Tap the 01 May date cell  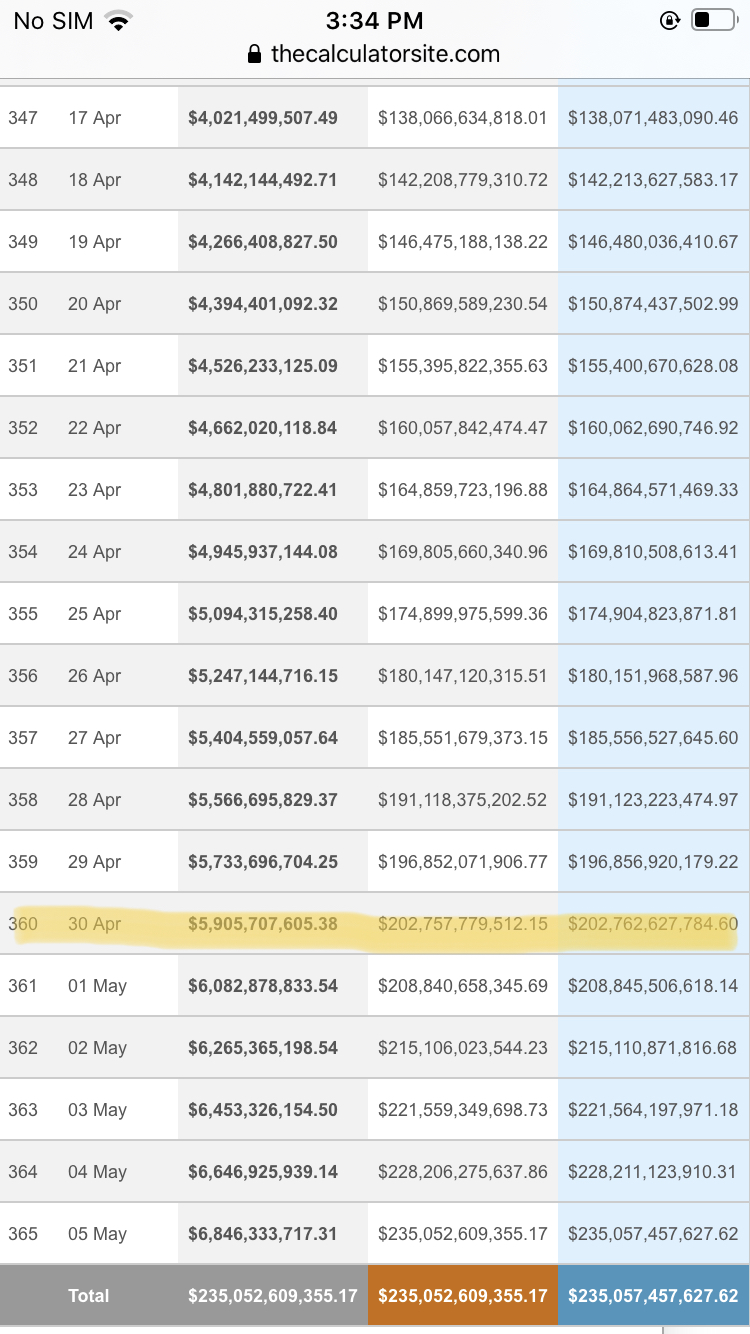tap(97, 986)
